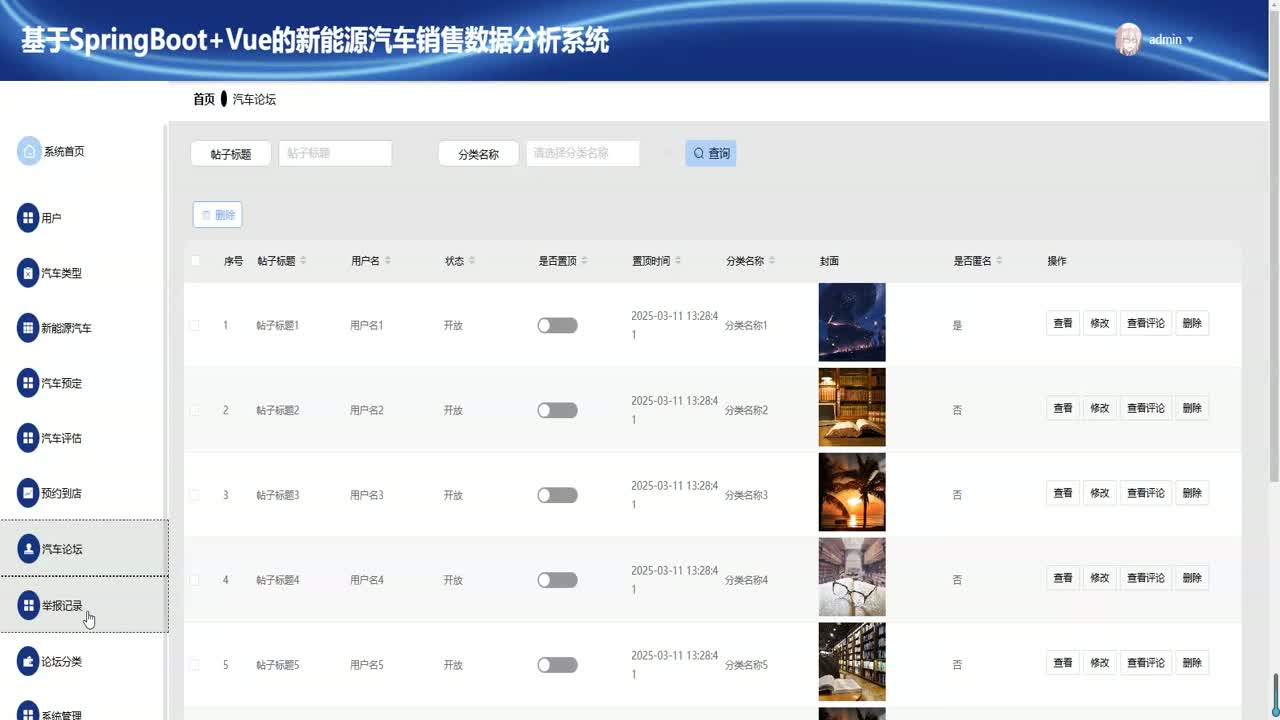Open cover thumbnail of 帖子标题4
1280x720 pixels.
pos(852,577)
